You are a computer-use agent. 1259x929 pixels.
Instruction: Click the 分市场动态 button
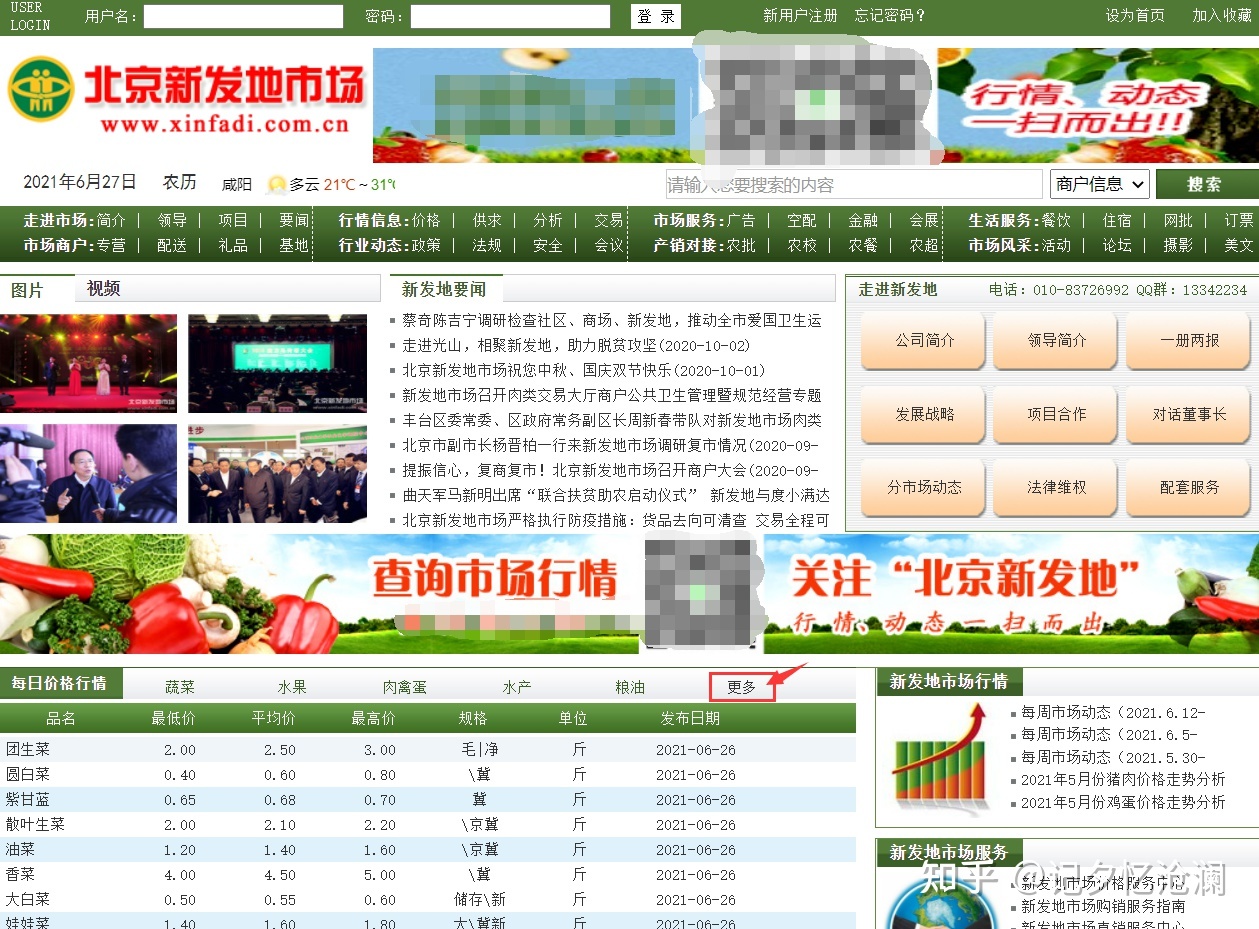924,488
